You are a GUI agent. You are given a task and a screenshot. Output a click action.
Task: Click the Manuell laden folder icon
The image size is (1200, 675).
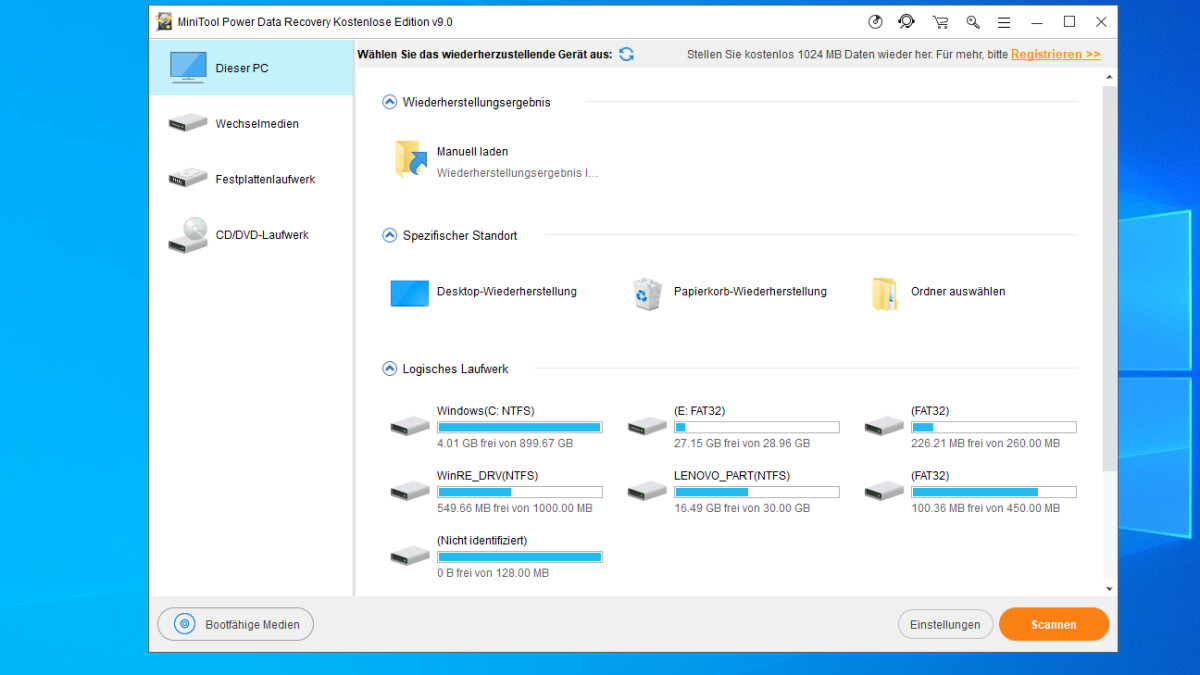coord(411,160)
